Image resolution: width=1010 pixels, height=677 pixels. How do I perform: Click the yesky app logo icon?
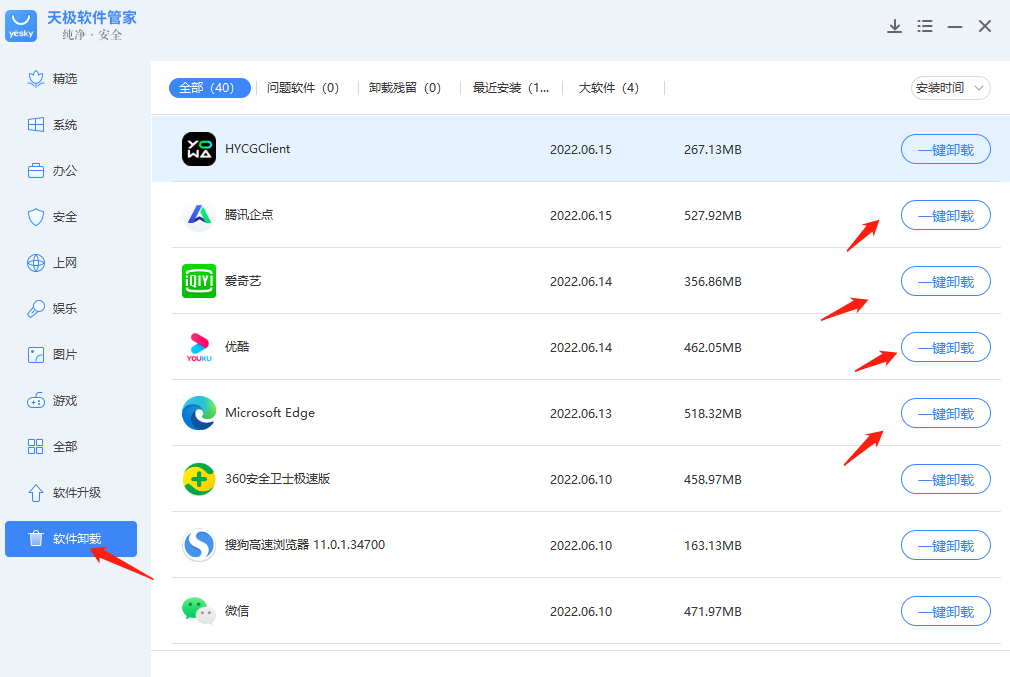coord(21,26)
